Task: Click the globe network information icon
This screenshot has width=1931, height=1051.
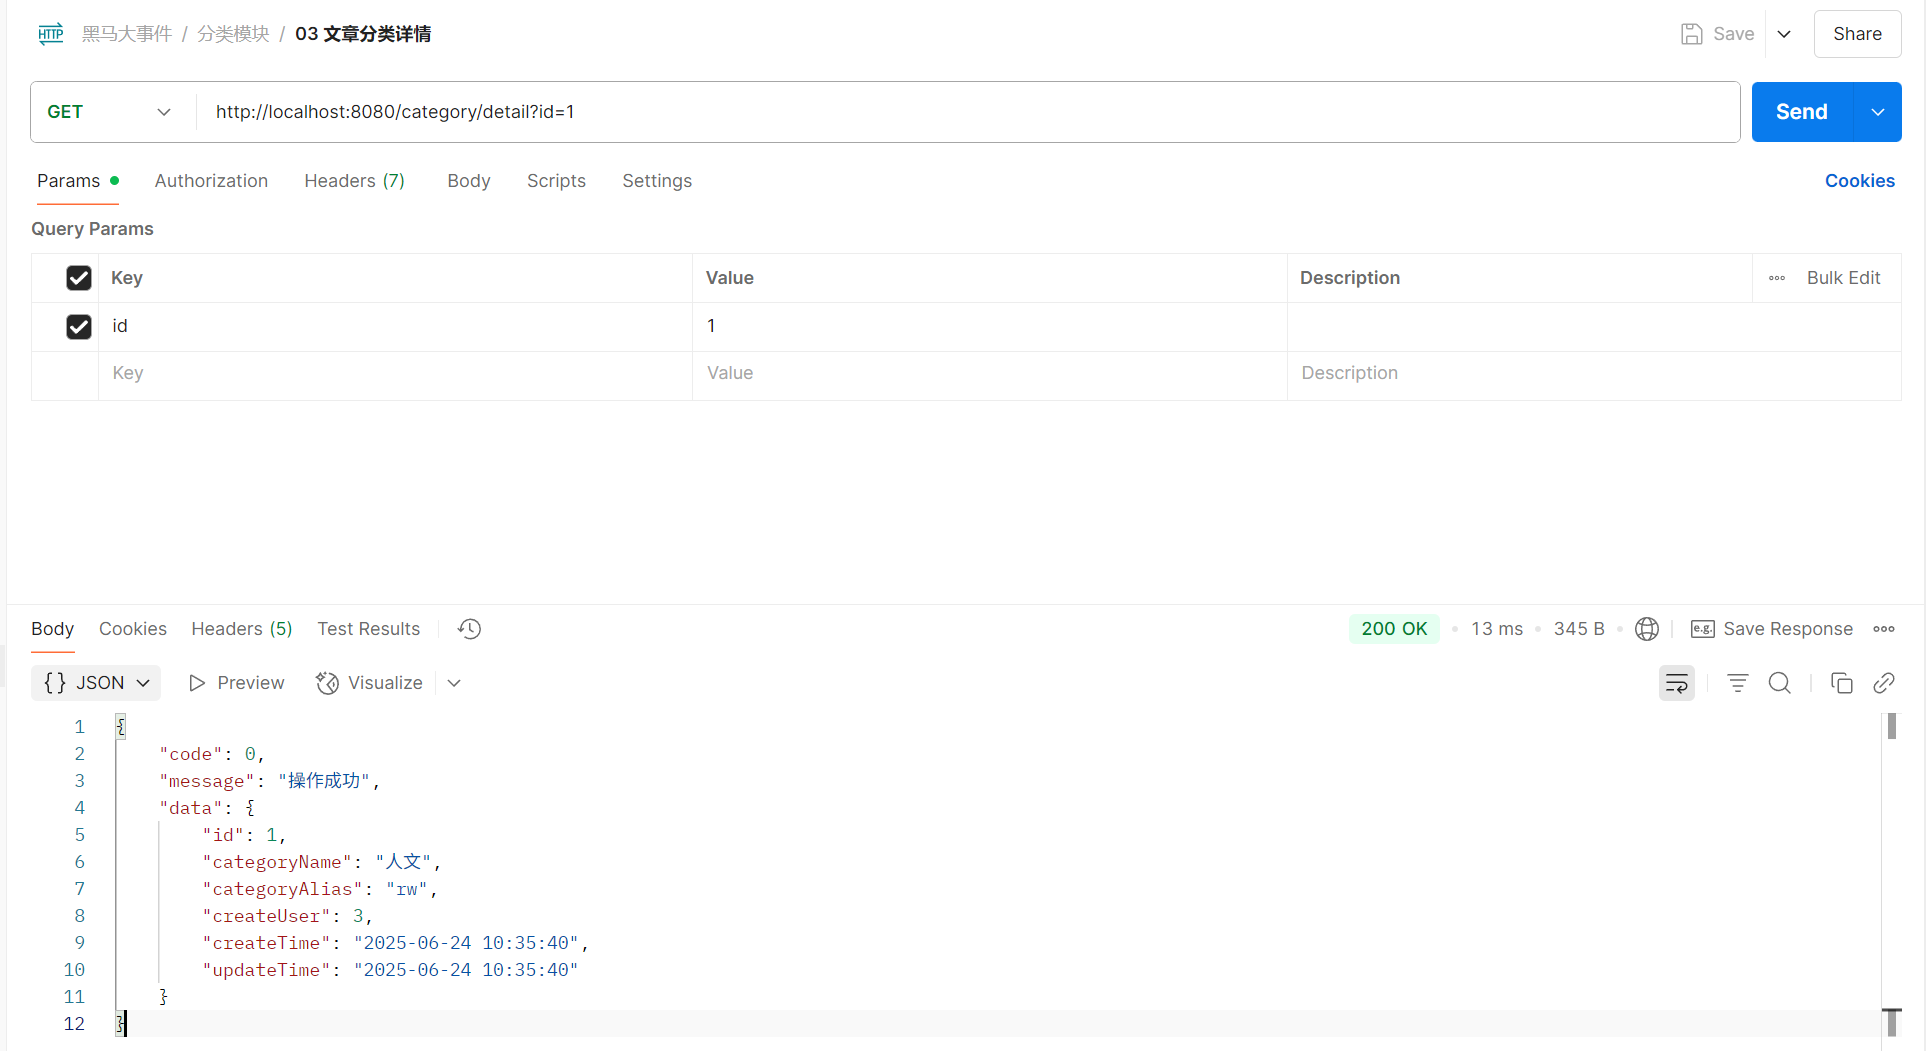Action: coord(1646,629)
